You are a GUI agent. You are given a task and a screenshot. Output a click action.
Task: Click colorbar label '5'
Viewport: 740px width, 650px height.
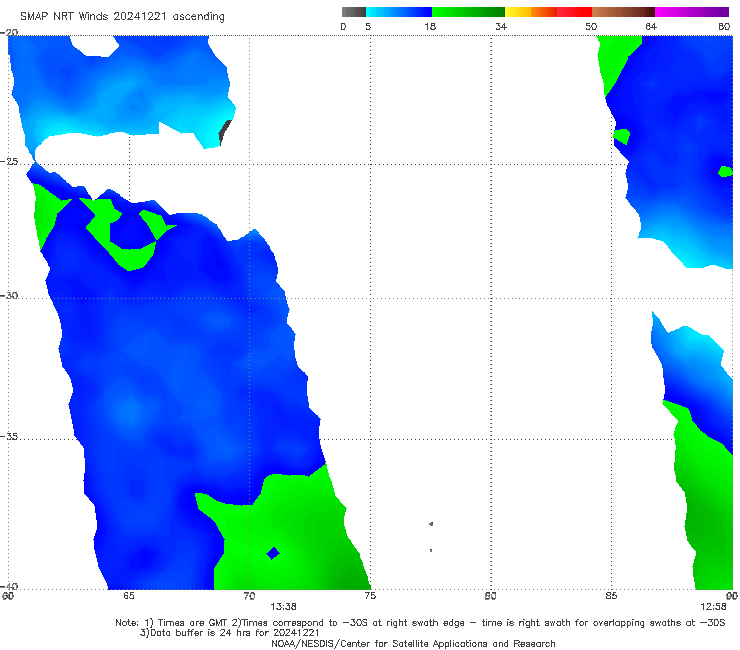[x=368, y=27]
